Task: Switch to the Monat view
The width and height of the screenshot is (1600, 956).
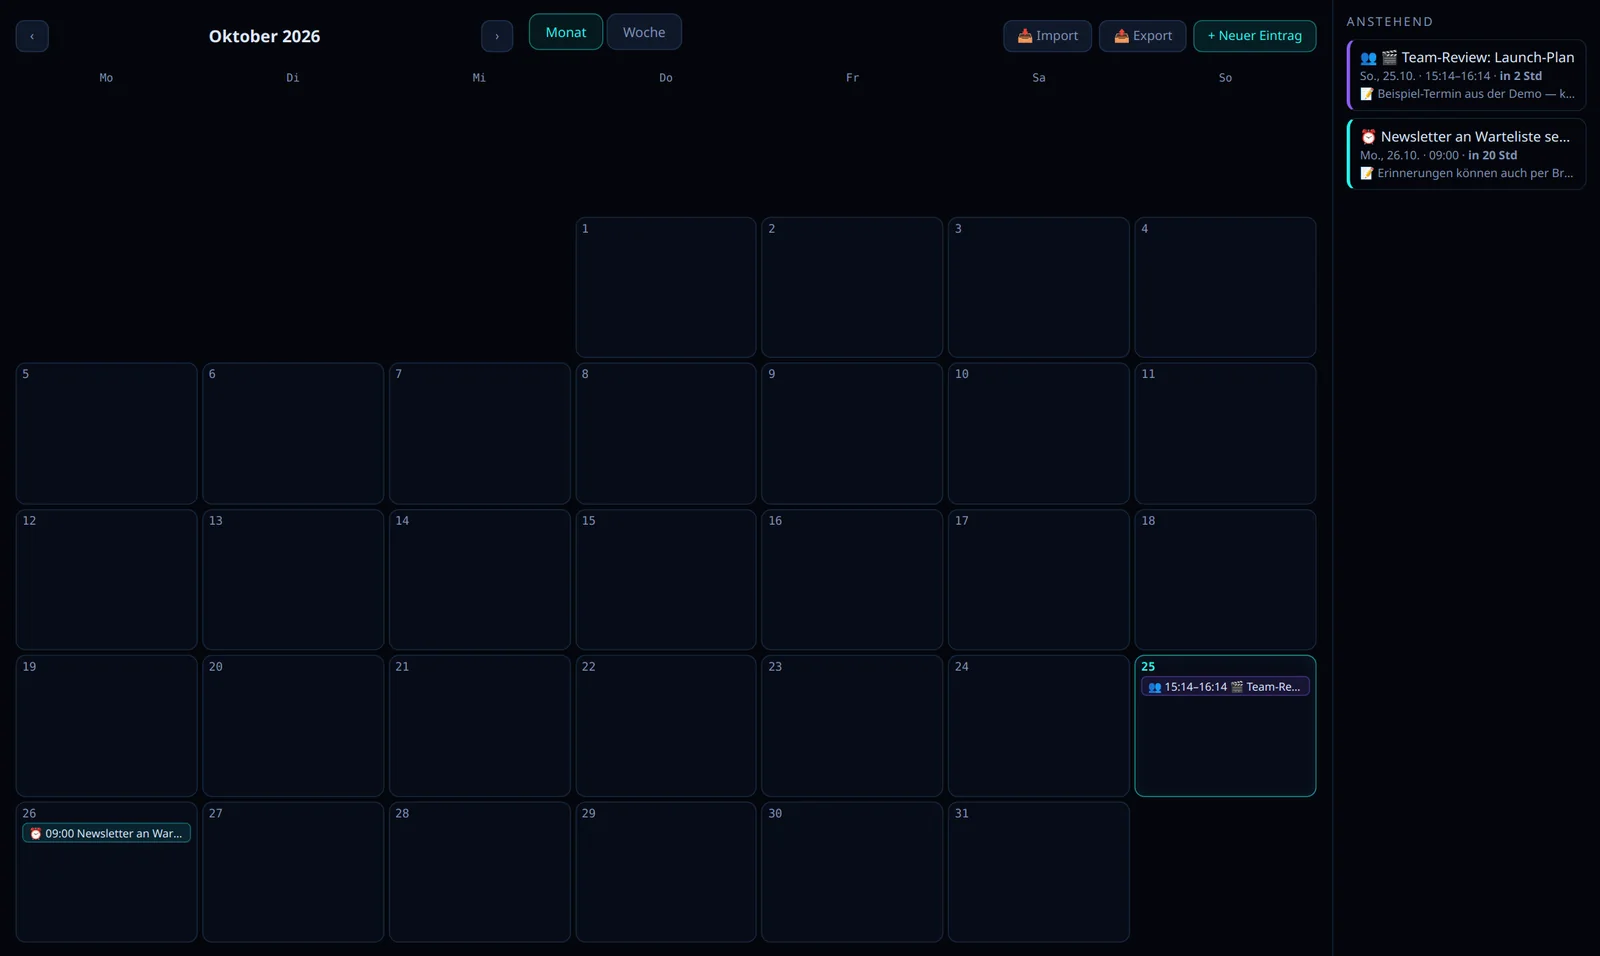Action: coord(566,32)
